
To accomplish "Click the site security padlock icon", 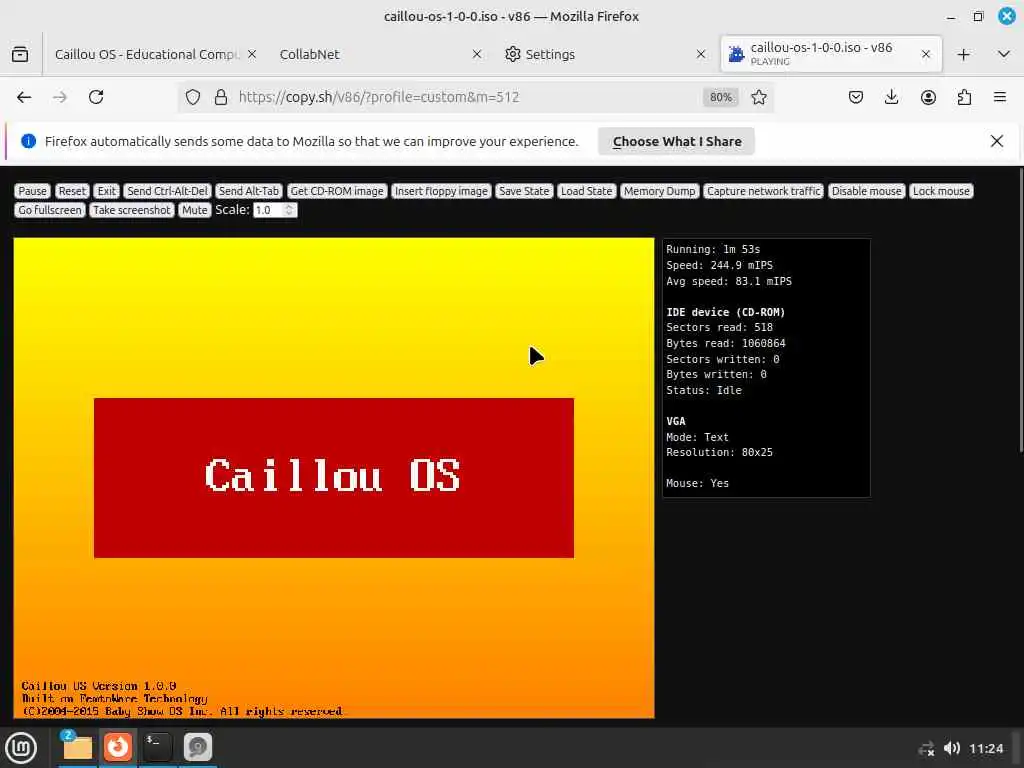I will point(221,97).
